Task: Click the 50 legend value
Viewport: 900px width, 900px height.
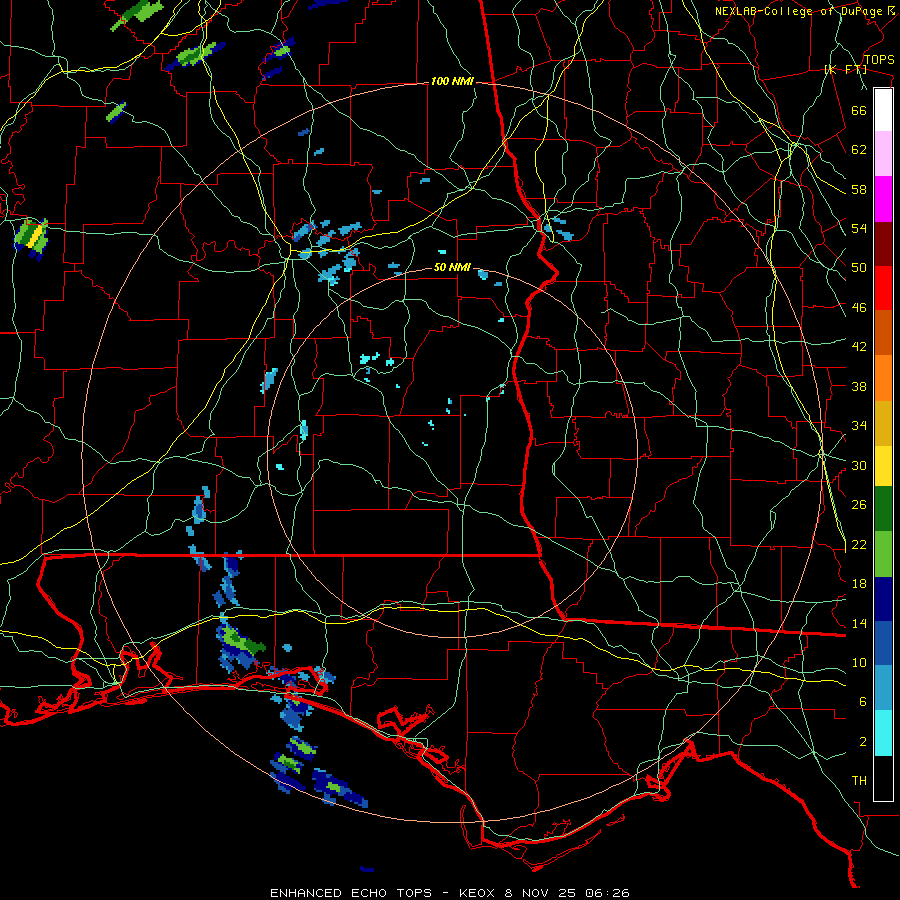Action: pyautogui.click(x=859, y=267)
